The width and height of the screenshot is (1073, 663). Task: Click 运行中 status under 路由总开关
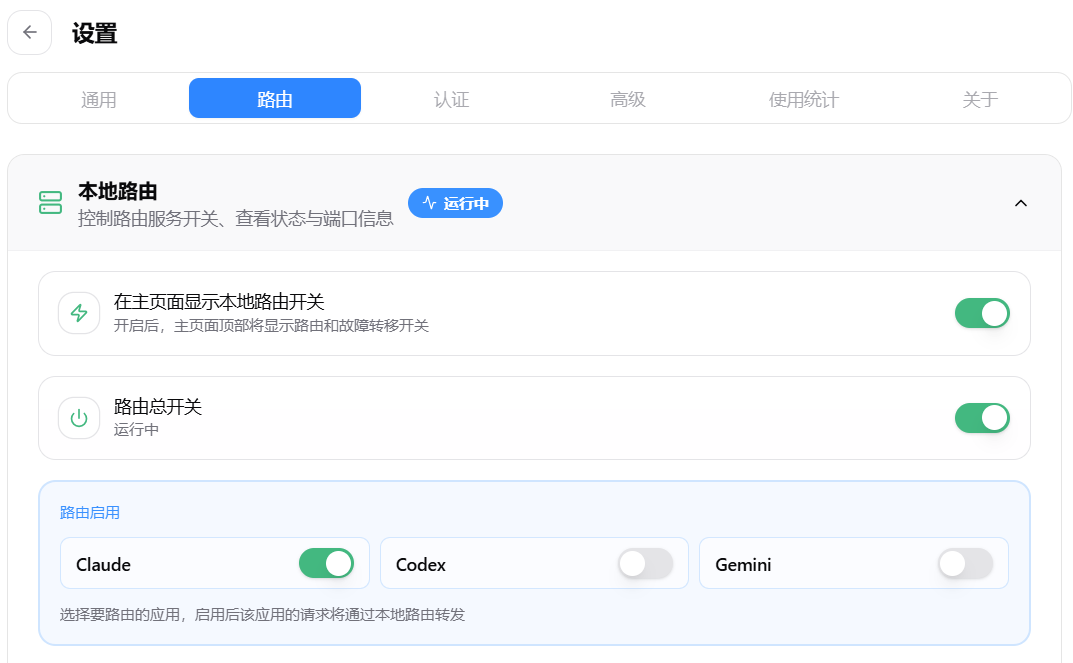136,430
